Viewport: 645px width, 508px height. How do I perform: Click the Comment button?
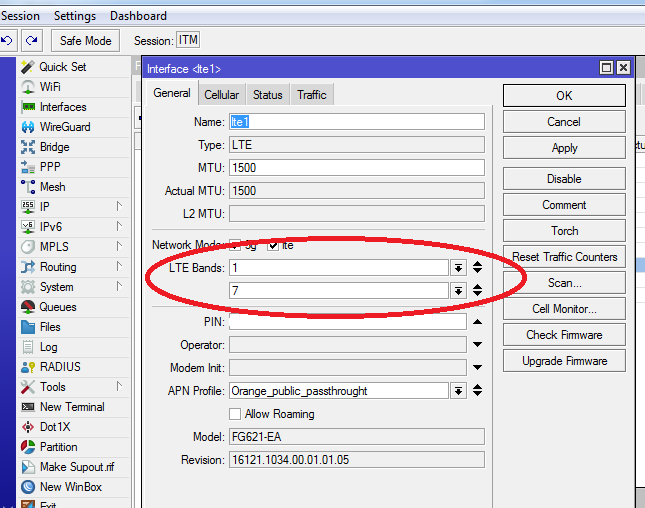(564, 205)
